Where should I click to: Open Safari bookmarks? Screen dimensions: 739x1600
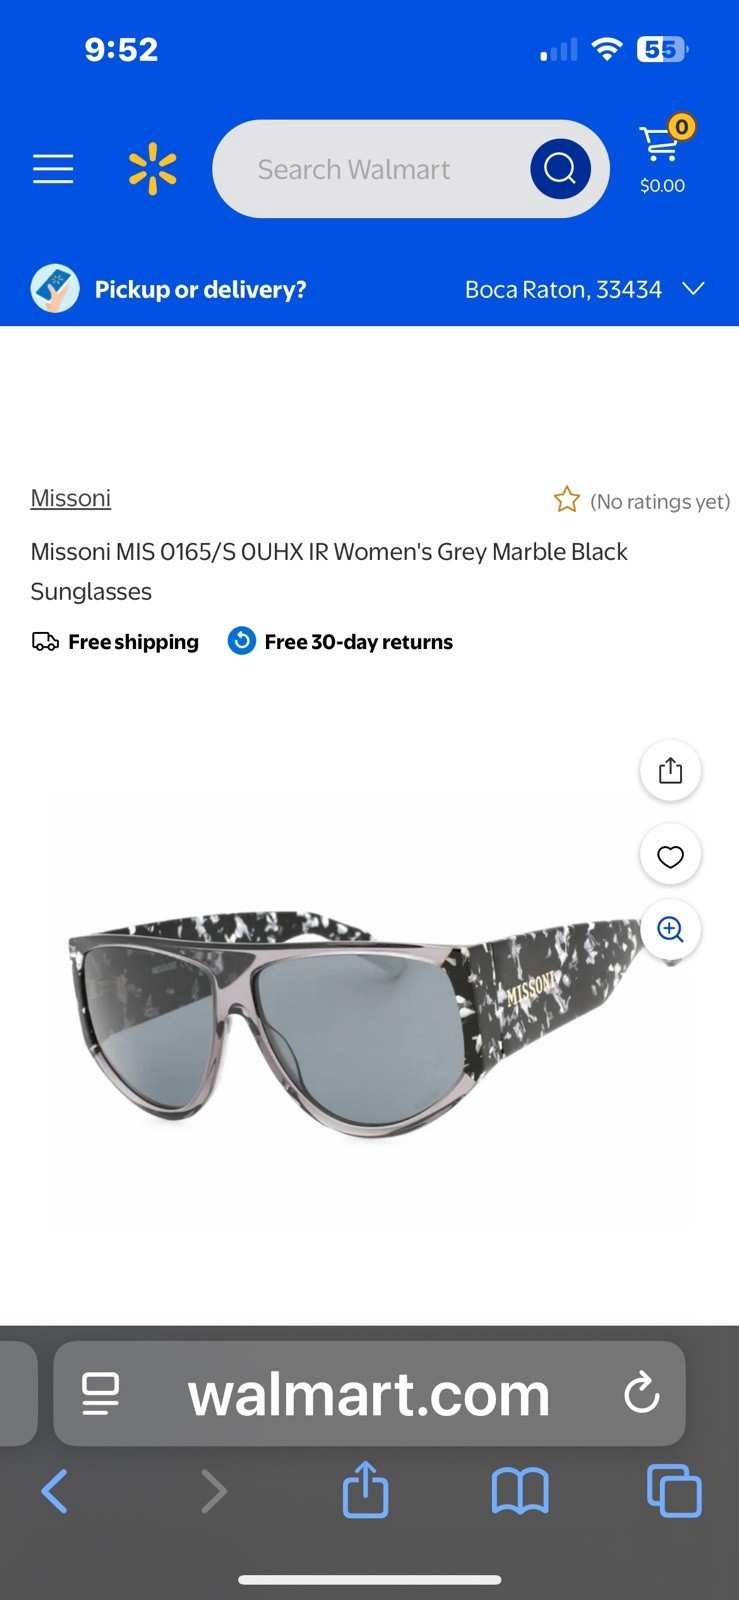[x=520, y=1491]
